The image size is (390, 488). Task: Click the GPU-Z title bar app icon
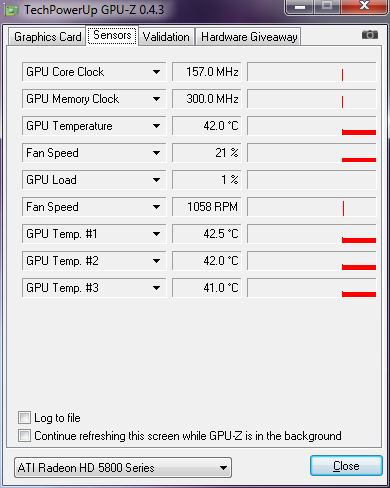[11, 11]
